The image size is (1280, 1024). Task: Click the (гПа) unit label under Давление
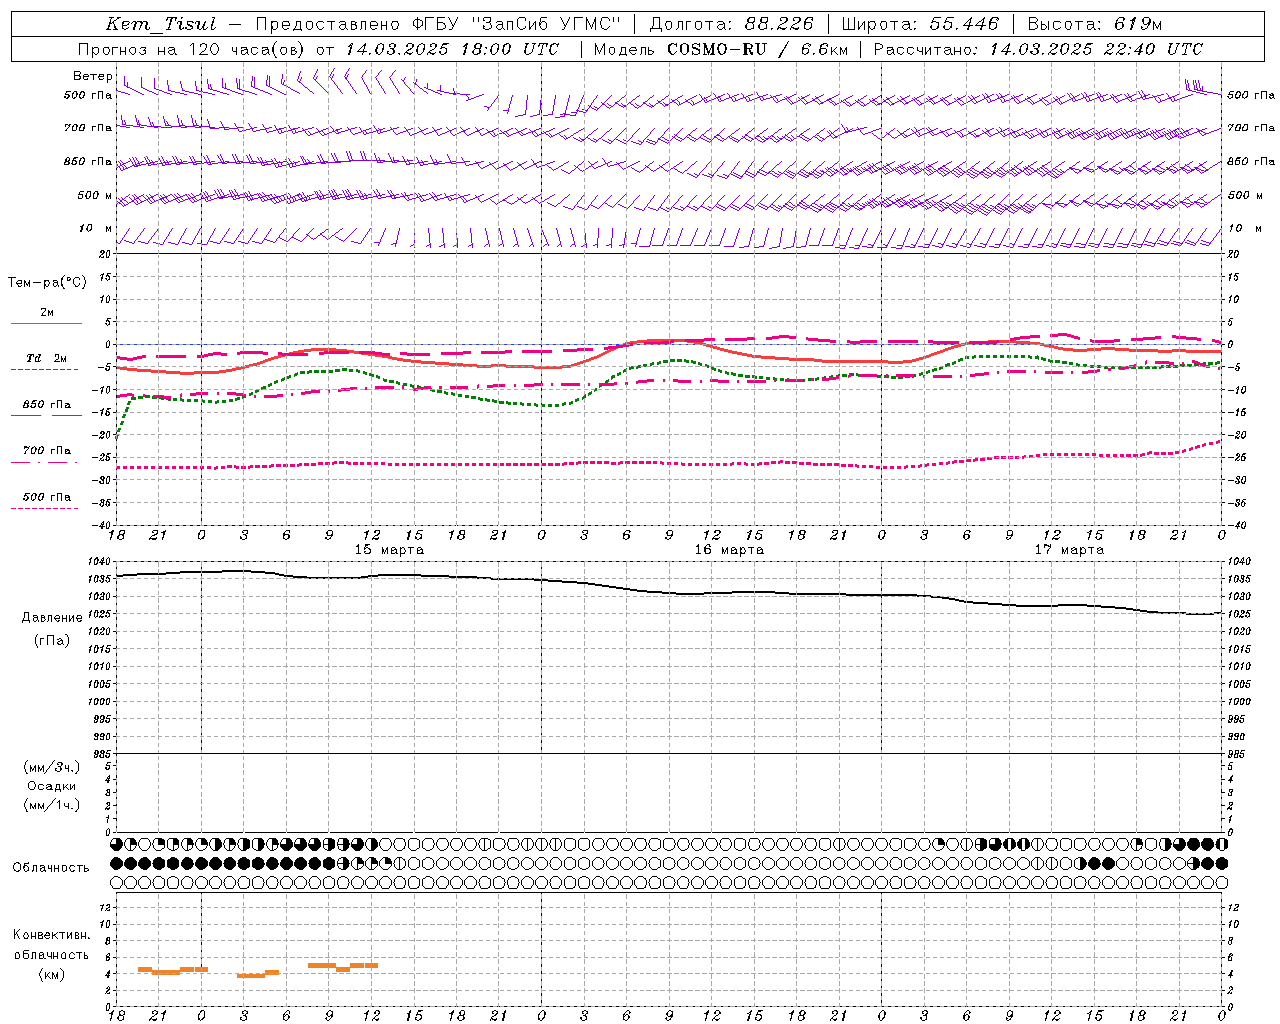click(x=52, y=640)
